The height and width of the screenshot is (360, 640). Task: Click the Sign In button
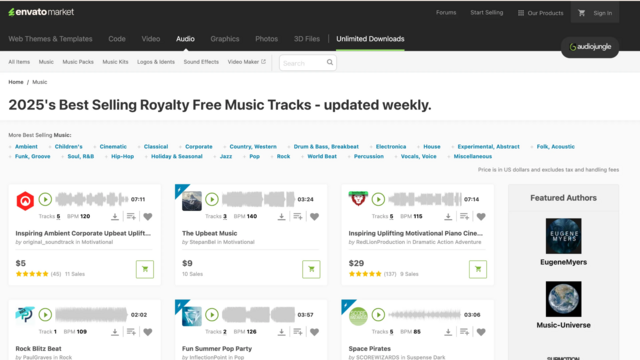point(602,13)
